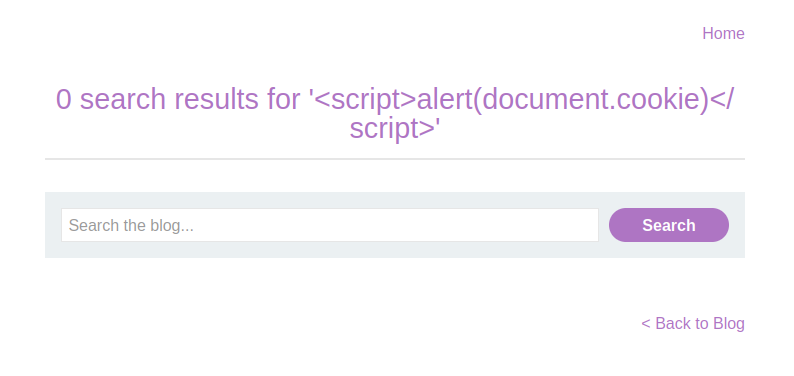Screen dimensions: 794x376
Task: Click the word 'Search' on the rounded button
Action: click(x=668, y=225)
